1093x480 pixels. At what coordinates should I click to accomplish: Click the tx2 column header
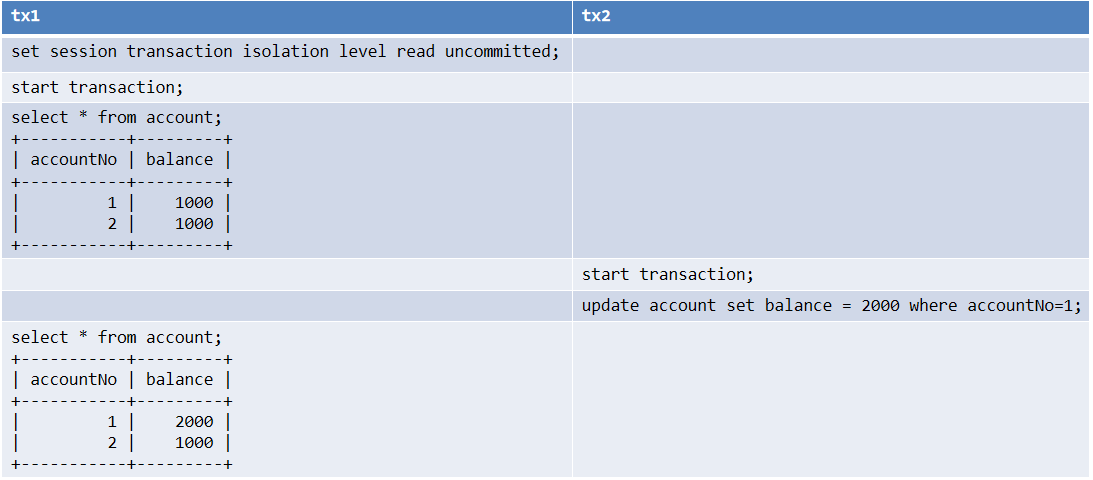coord(598,16)
